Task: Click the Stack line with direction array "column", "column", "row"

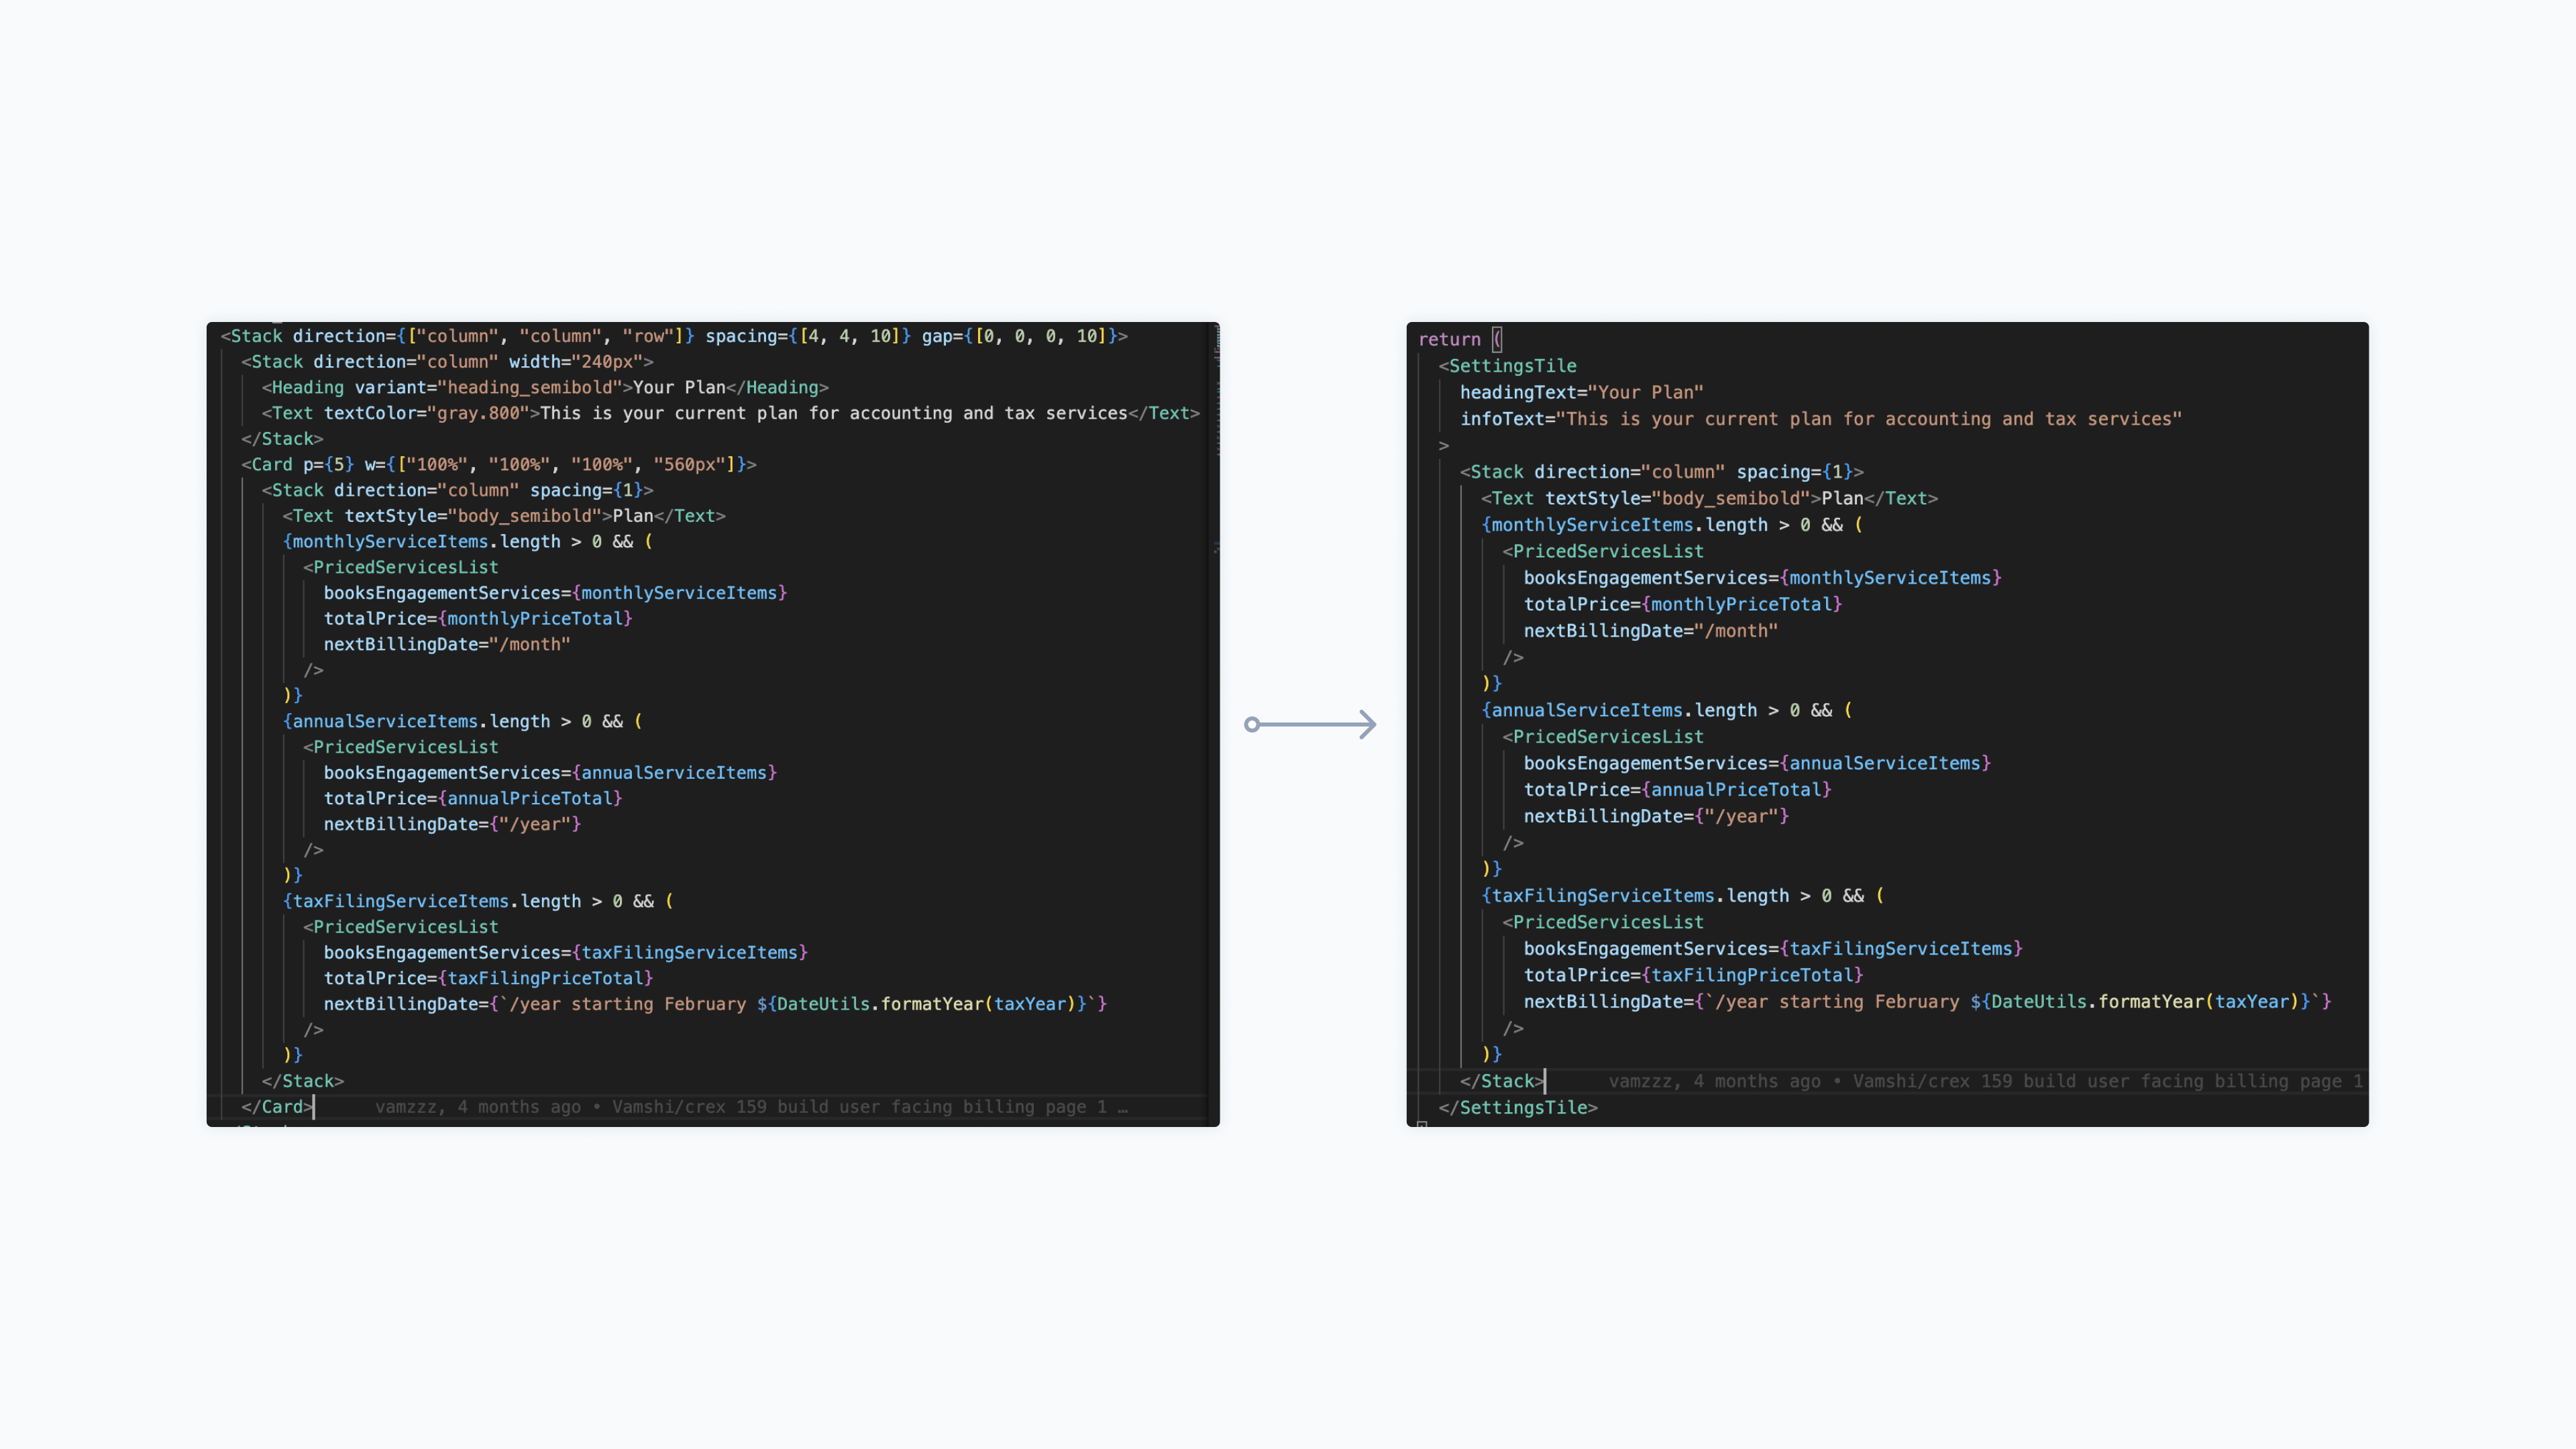Action: 674,336
